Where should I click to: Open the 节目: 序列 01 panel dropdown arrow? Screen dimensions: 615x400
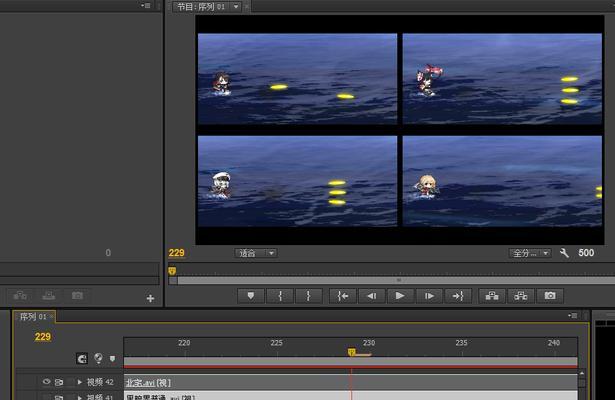(236, 7)
